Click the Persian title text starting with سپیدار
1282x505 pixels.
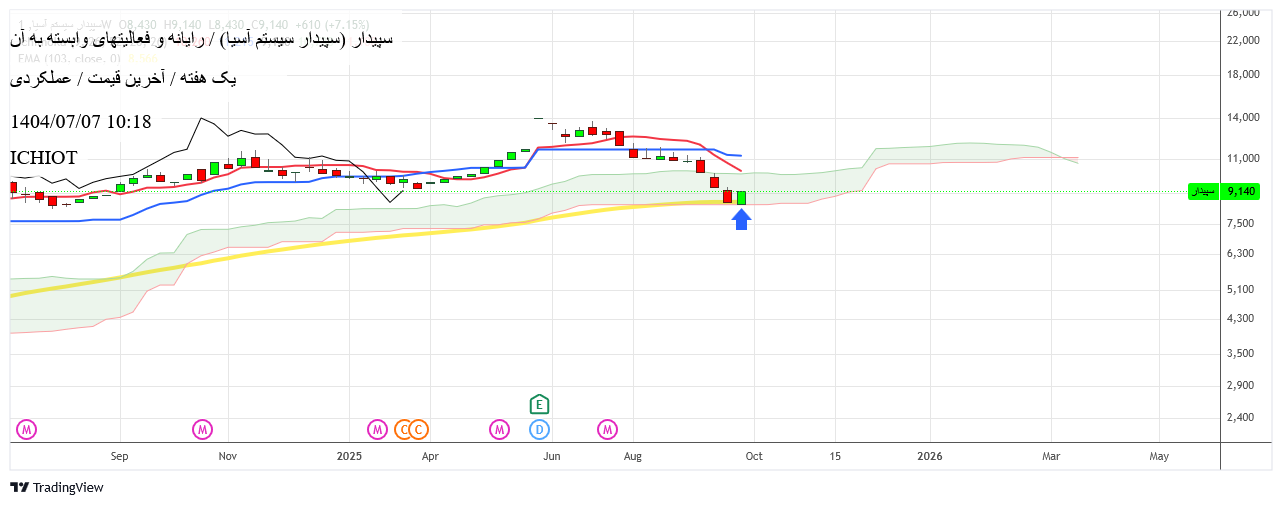[x=202, y=40]
